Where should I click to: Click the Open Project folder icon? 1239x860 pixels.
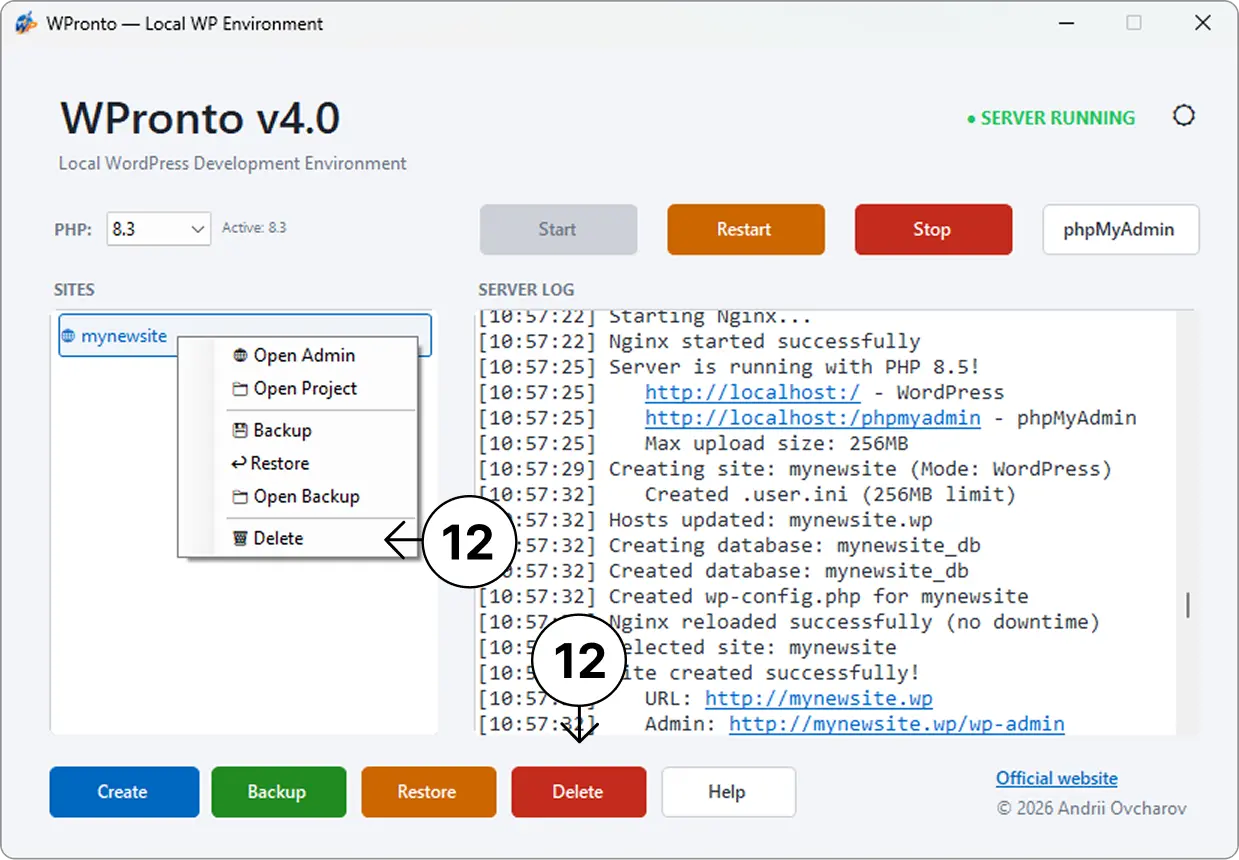(240, 389)
